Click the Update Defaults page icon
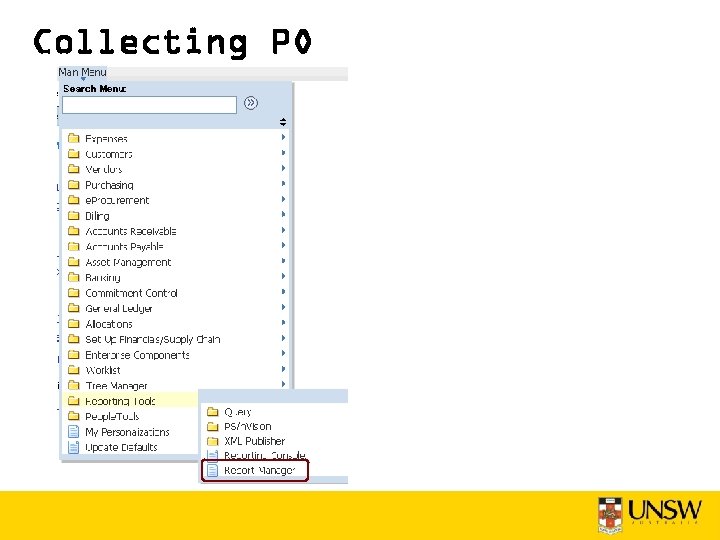 [x=73, y=447]
